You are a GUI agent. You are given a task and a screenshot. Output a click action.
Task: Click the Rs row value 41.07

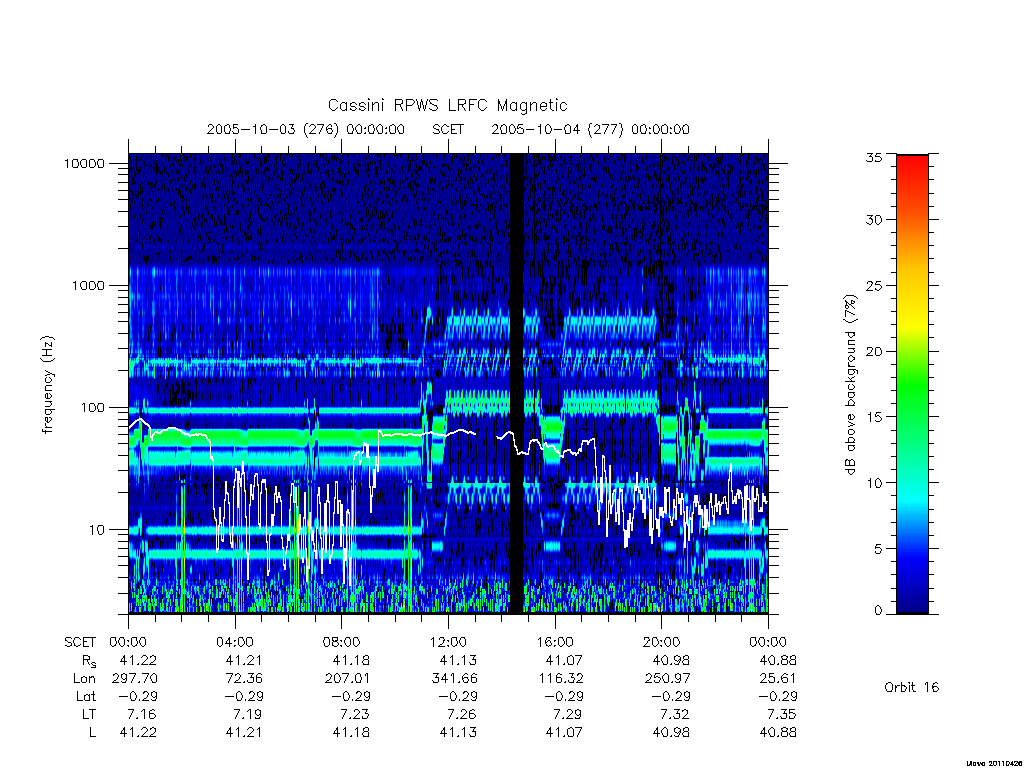(x=564, y=661)
